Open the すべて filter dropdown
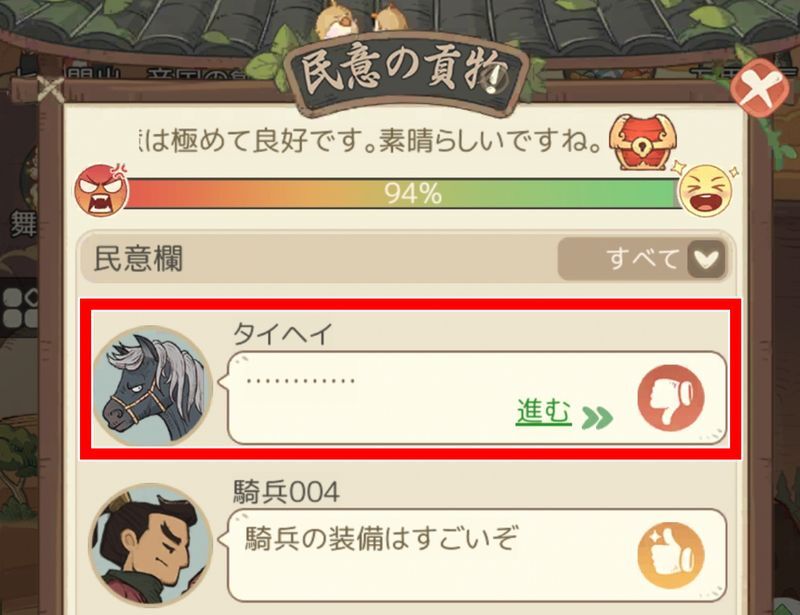 643,259
